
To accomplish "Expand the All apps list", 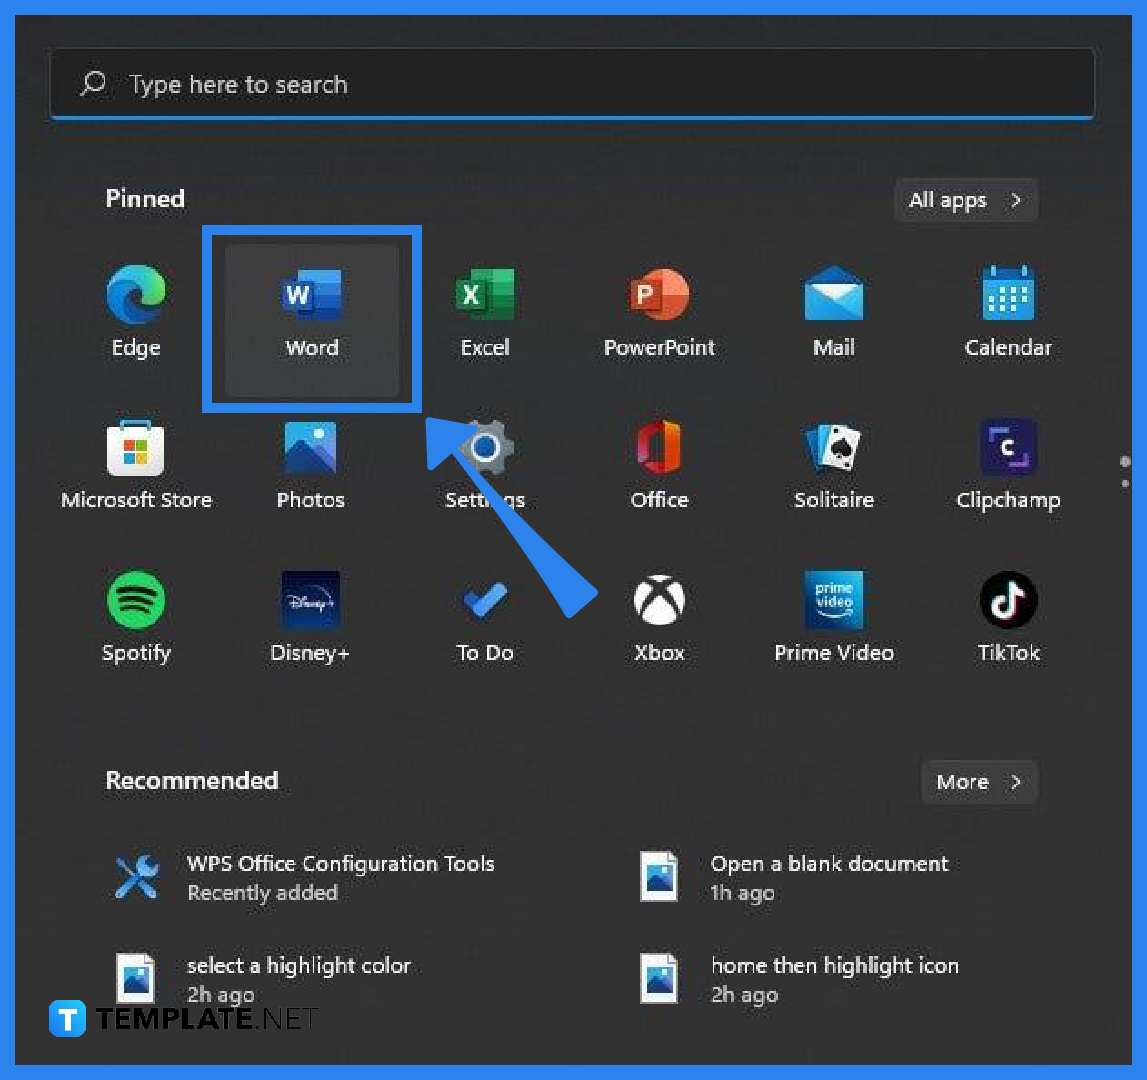I will coord(965,201).
